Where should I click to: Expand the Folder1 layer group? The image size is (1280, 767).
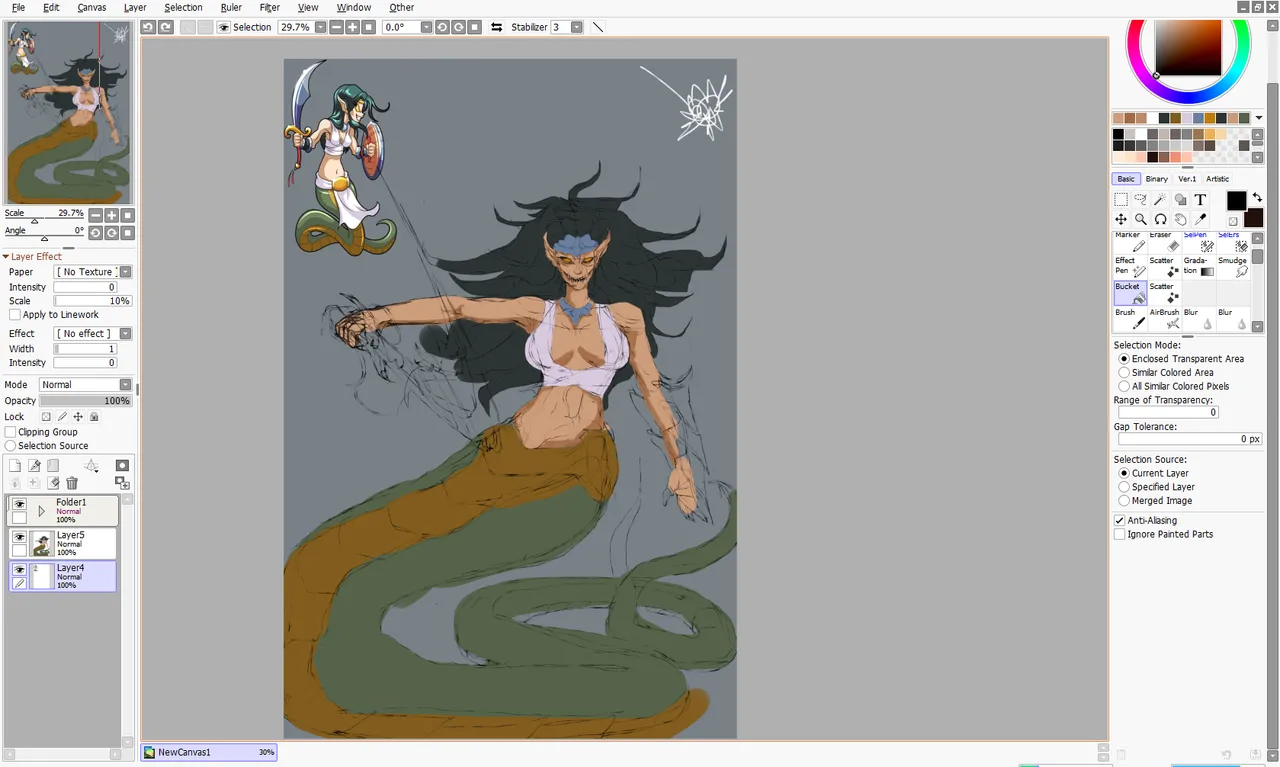pyautogui.click(x=41, y=511)
